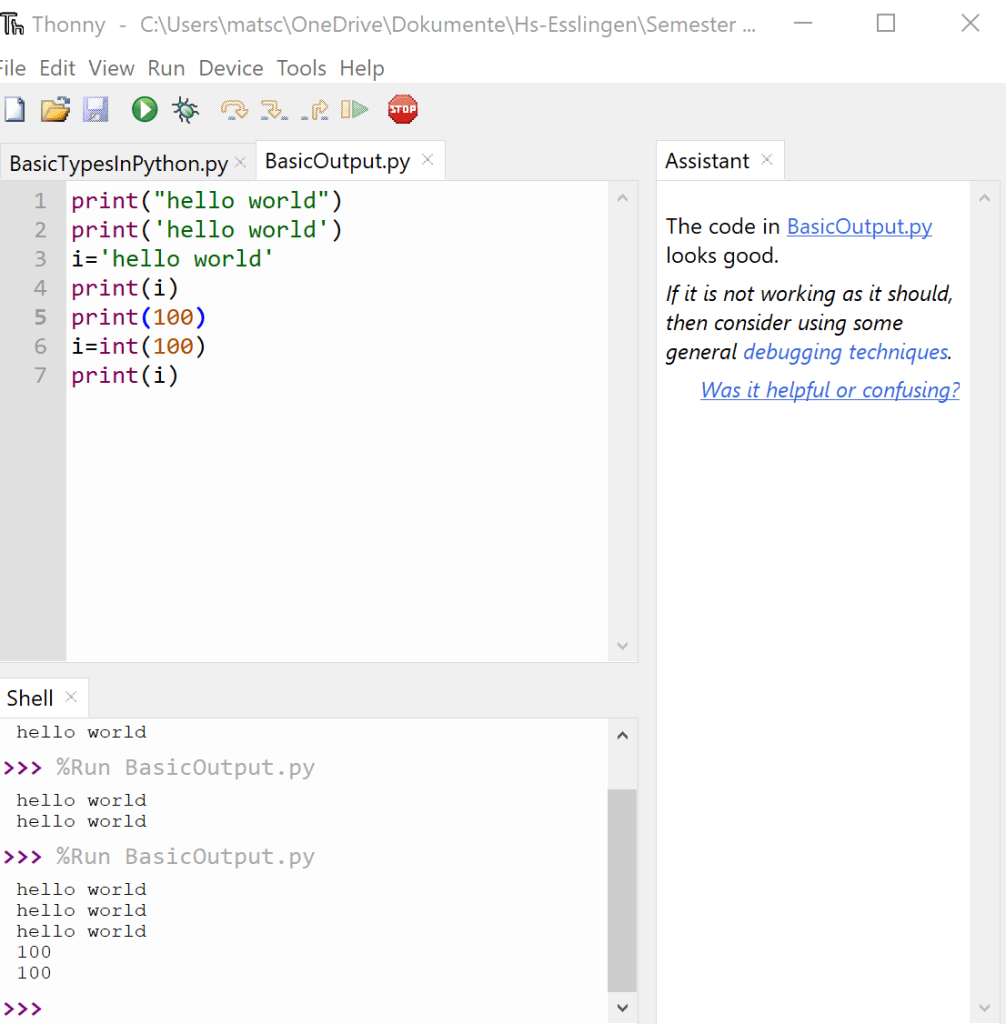The image size is (1006, 1024).
Task: Close the Assistant panel tab
Action: tap(767, 159)
